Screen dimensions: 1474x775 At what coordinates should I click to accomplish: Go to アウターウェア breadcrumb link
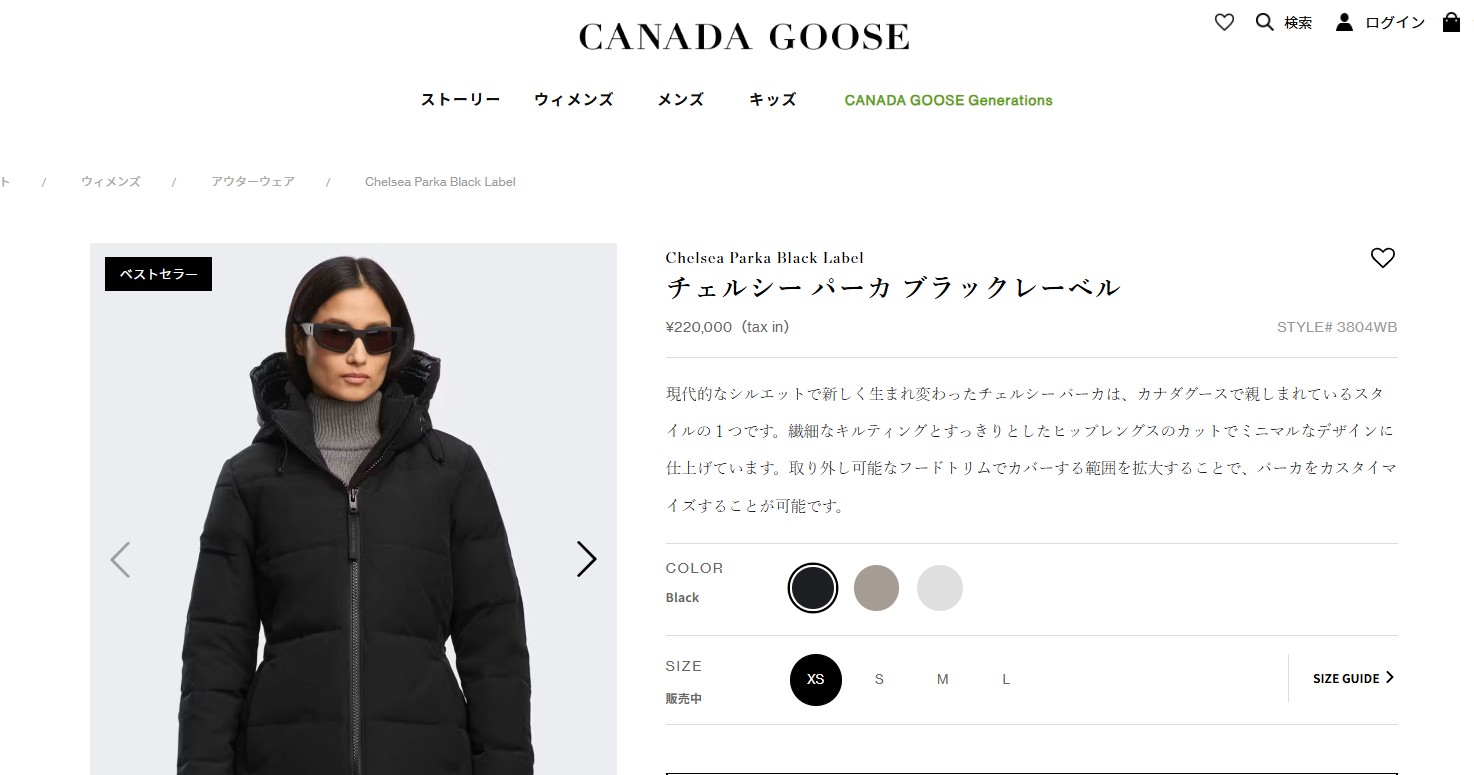tap(252, 182)
